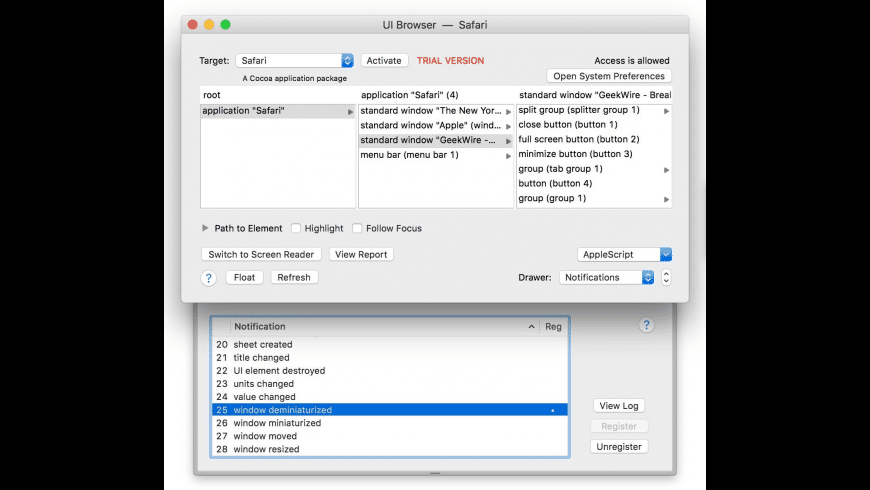Screen dimensions: 870x490
Task: Select full screen button (button 2) row
Action: click(594, 139)
